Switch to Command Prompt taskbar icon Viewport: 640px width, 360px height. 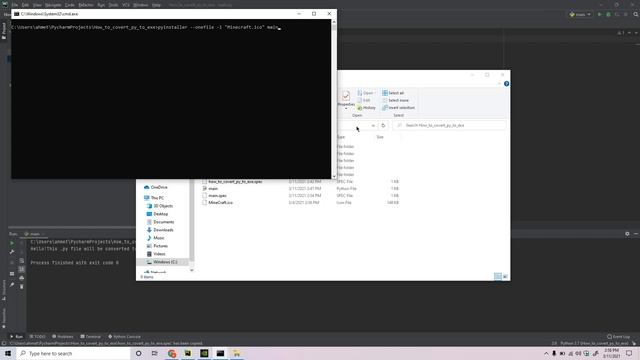[x=220, y=353]
